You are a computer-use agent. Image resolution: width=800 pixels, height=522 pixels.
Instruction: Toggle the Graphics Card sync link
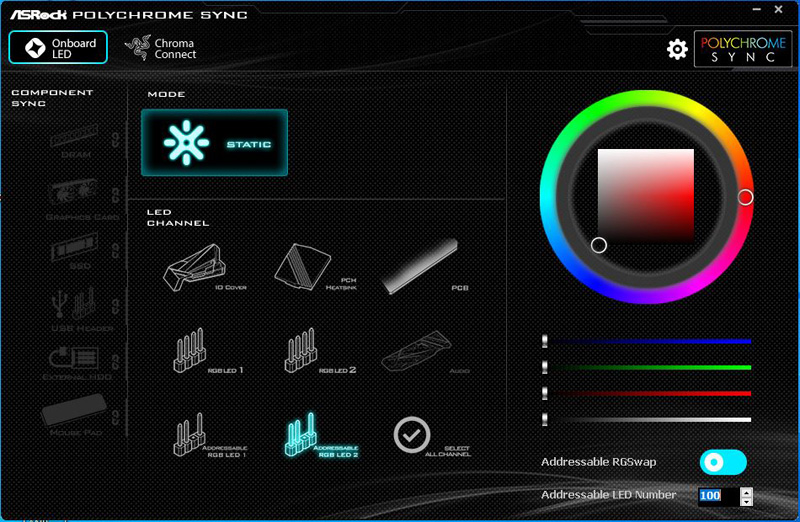[x=116, y=194]
